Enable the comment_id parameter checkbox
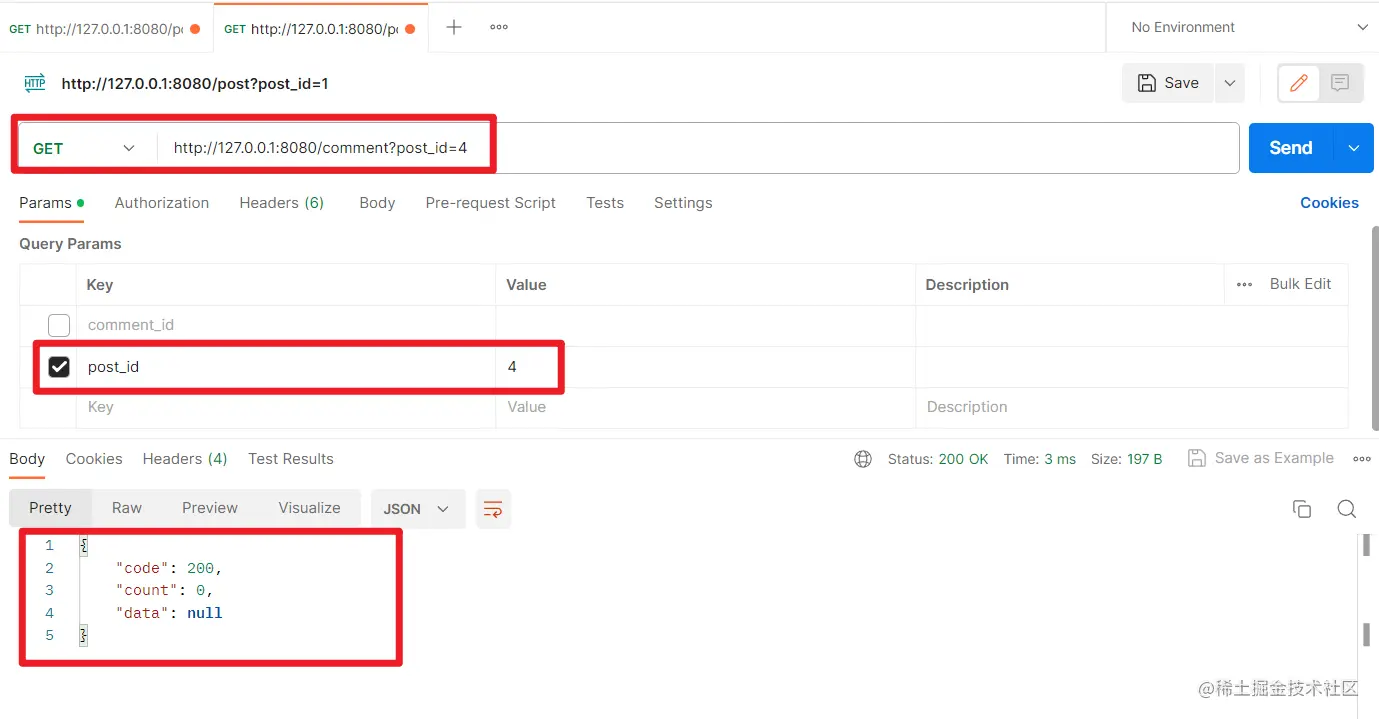Screen dimensions: 1379x719 coord(59,325)
